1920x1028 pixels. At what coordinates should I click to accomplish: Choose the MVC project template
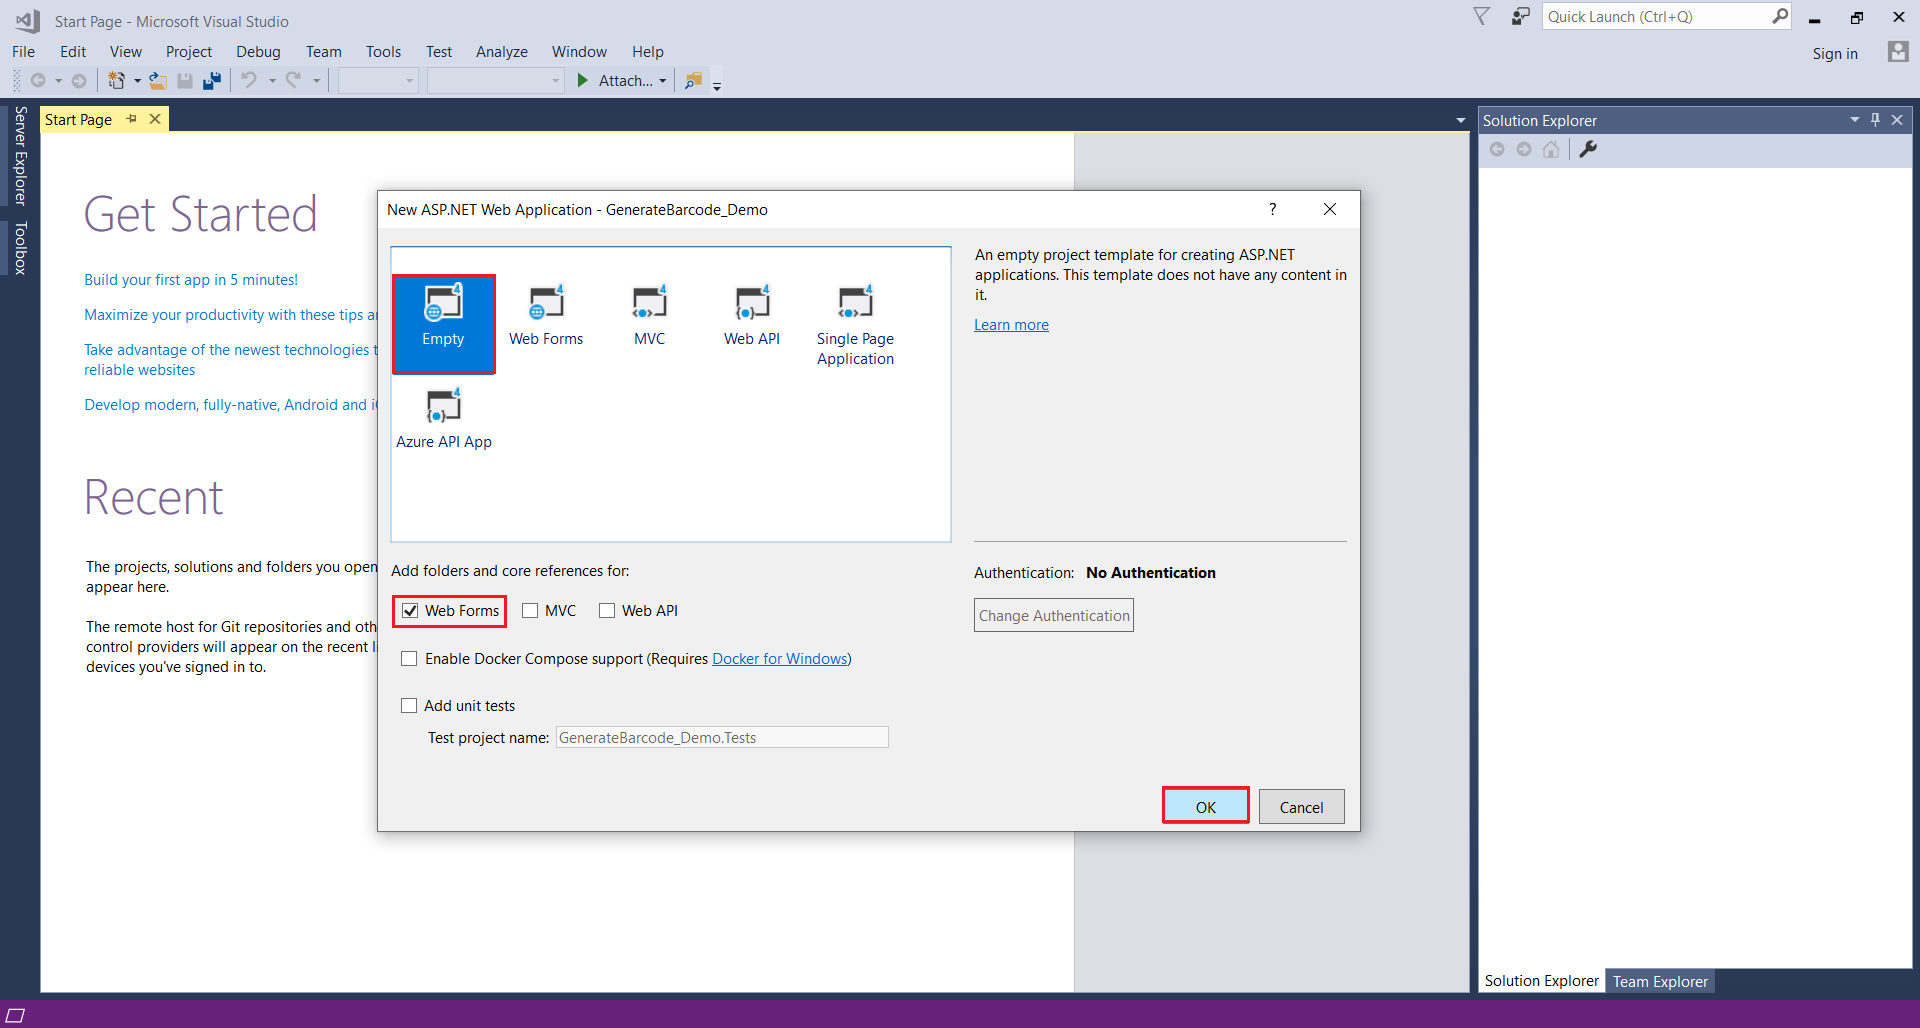tap(650, 316)
